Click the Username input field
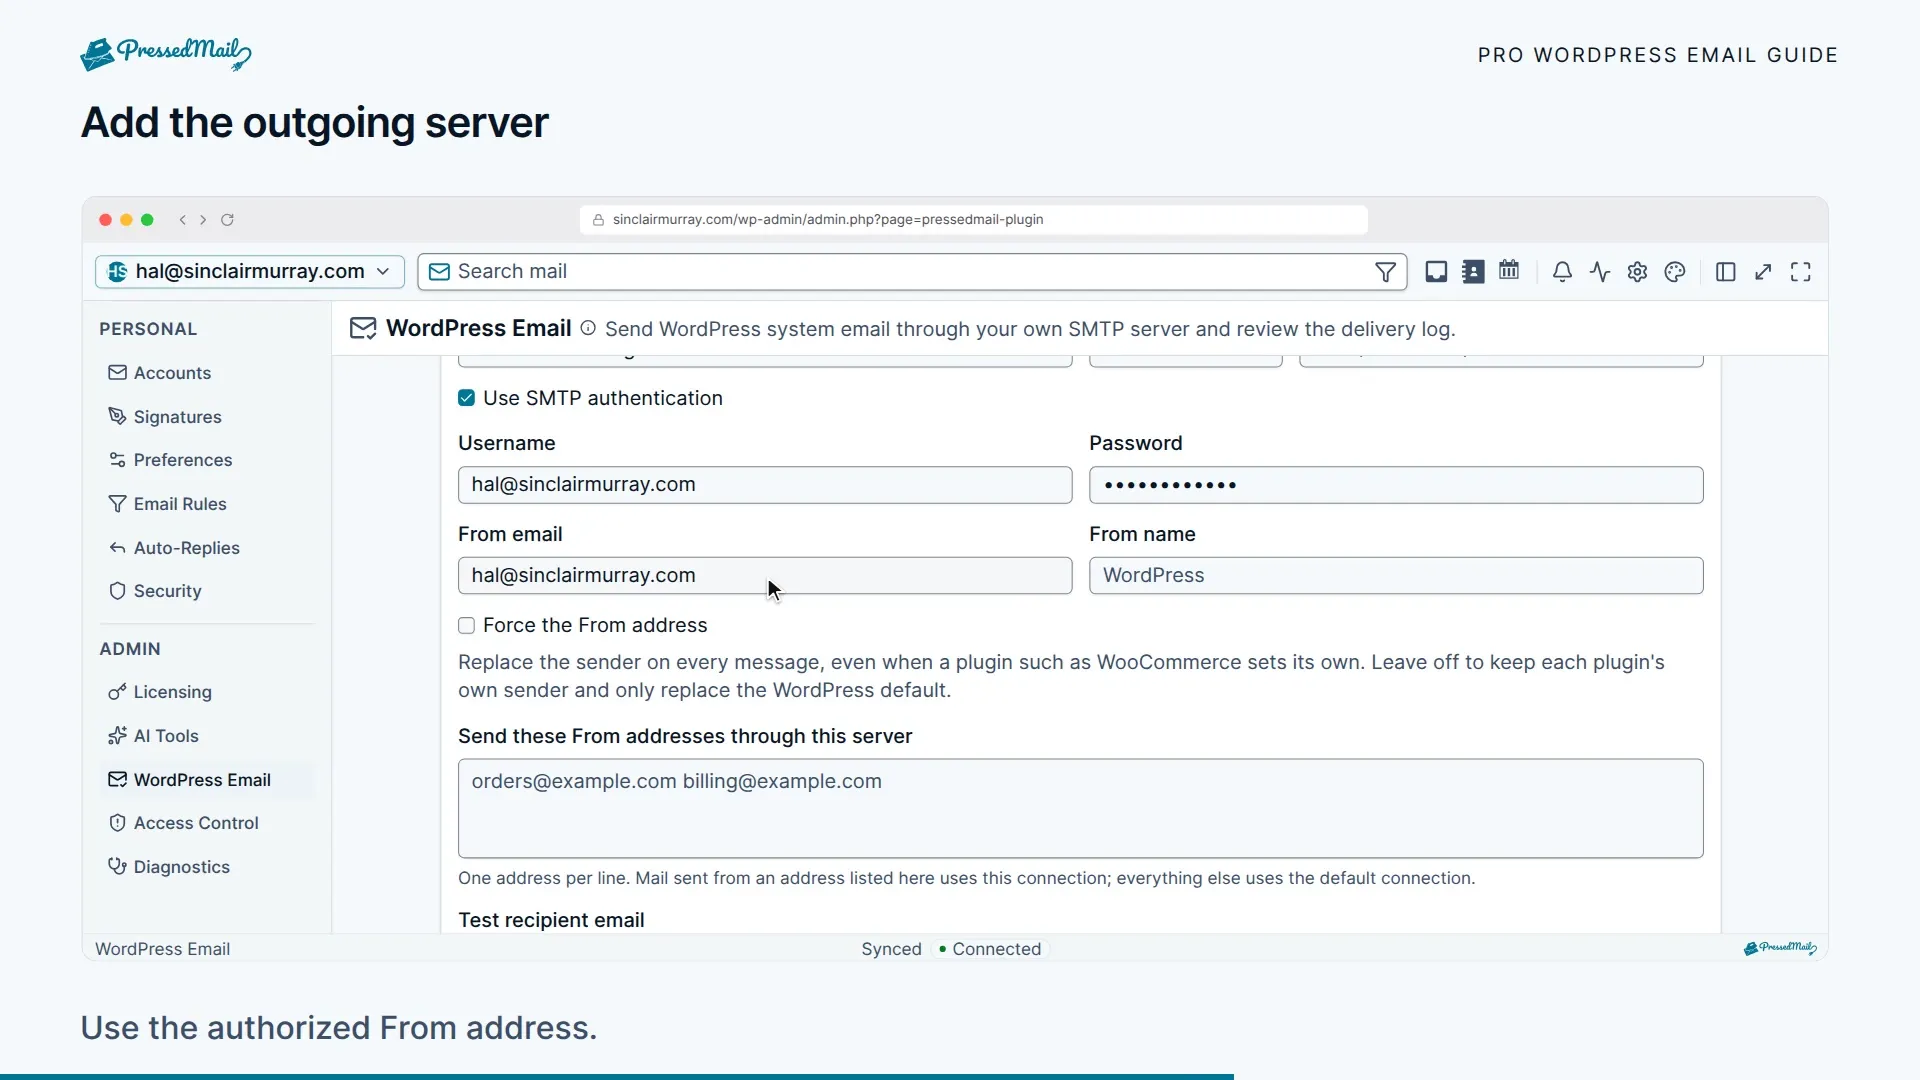Screen dimensions: 1920x1080 [765, 485]
